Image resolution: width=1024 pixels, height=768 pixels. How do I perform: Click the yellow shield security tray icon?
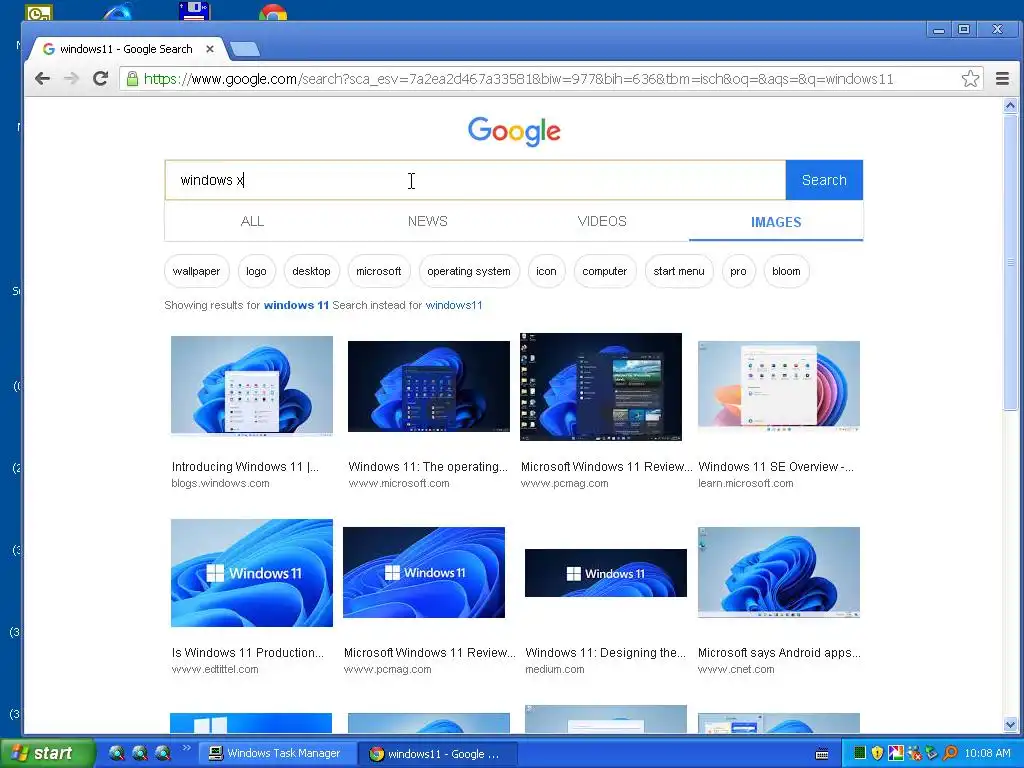point(877,753)
